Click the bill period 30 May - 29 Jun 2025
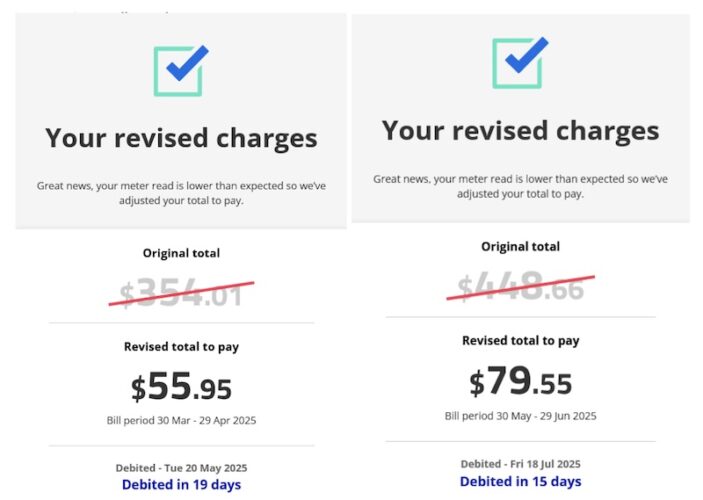This screenshot has width=703, height=500. tap(520, 414)
